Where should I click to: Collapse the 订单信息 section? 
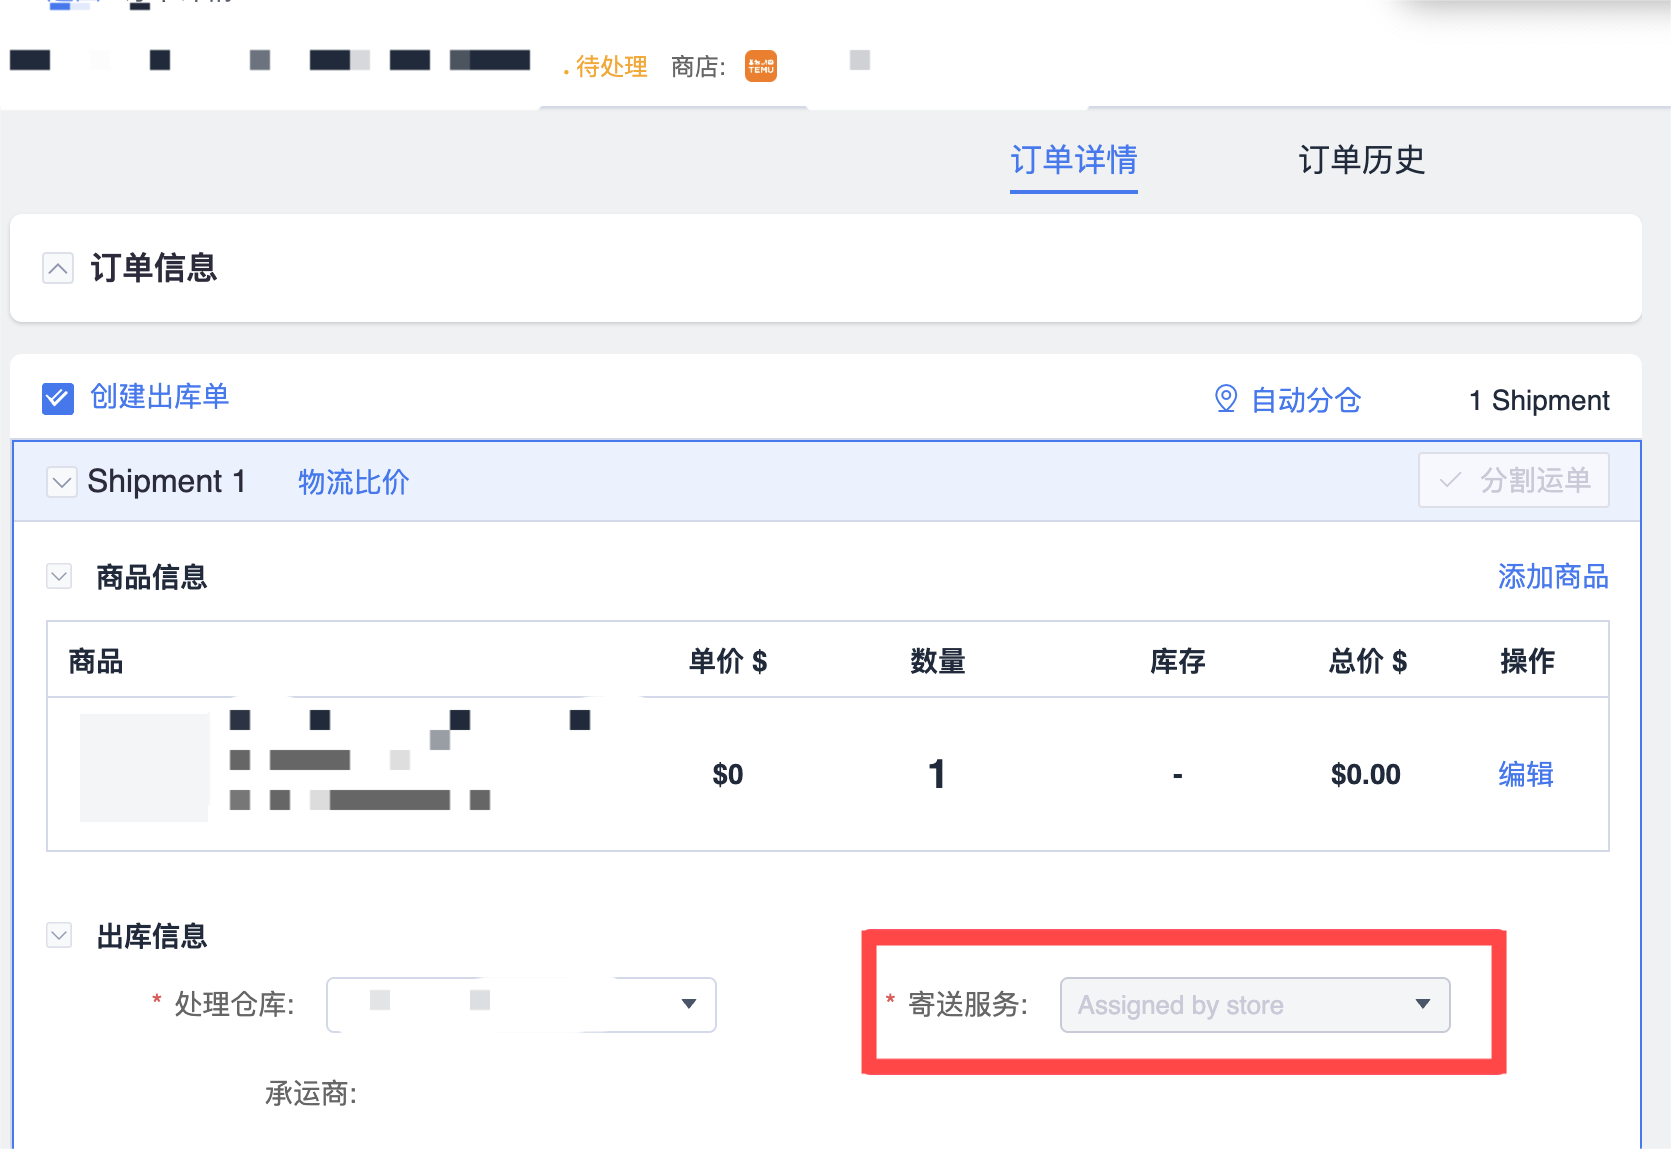[x=58, y=268]
